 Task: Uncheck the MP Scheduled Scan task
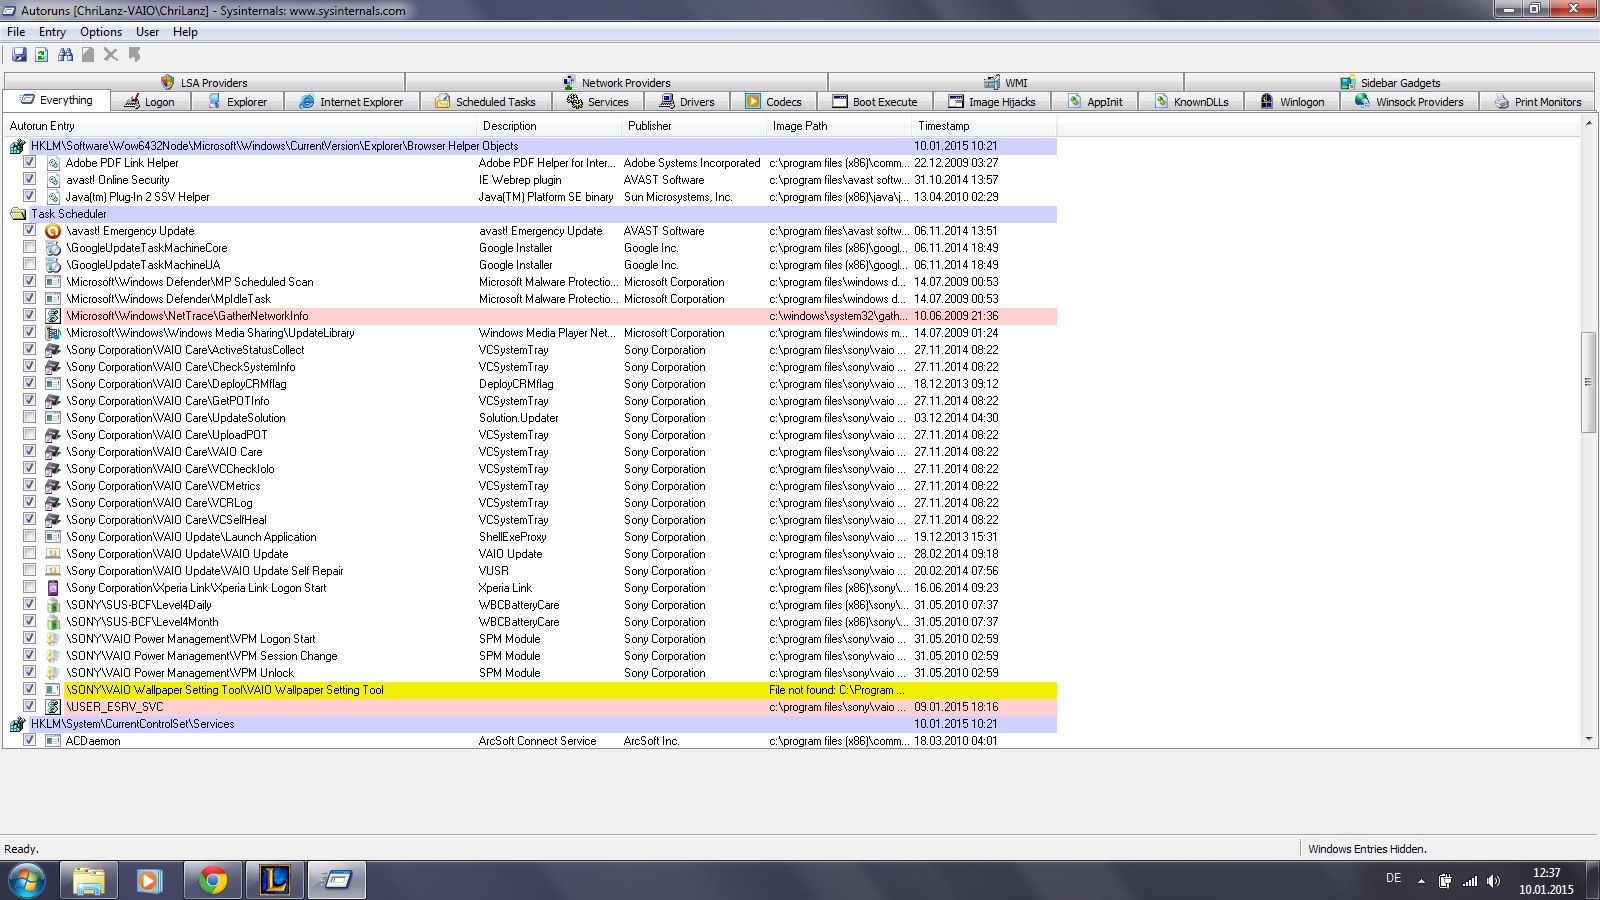(29, 282)
